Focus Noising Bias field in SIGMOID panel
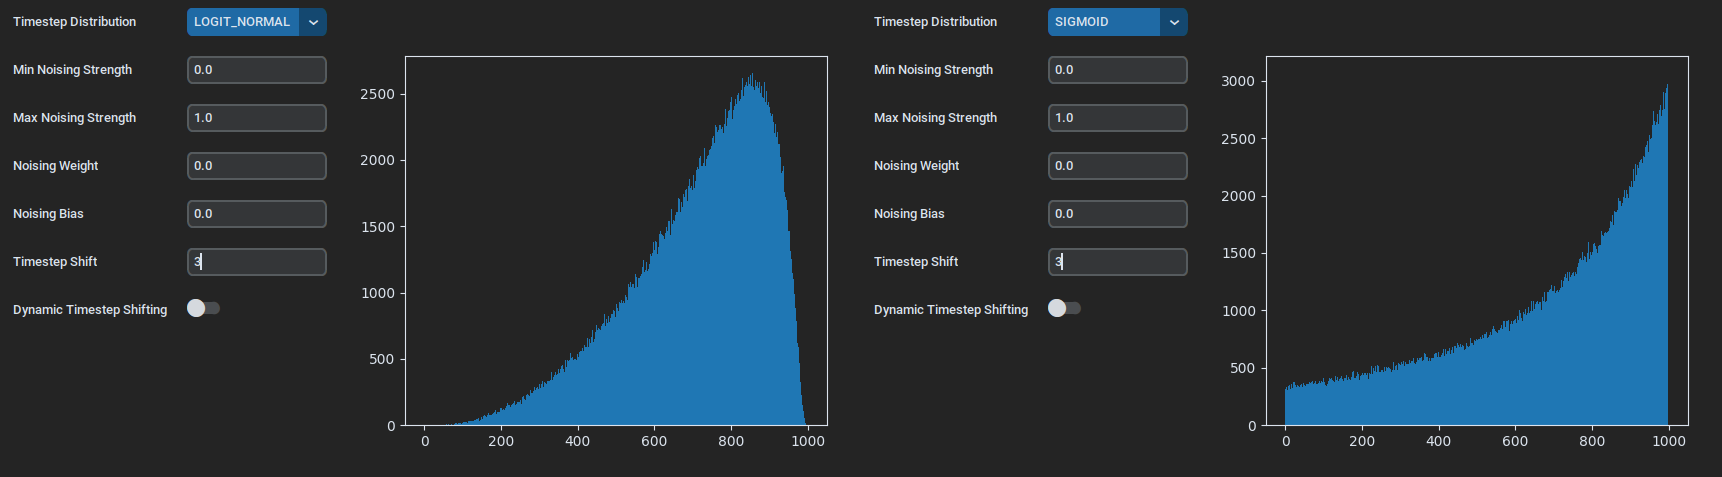Screen dimensions: 1722x477 [1118, 214]
